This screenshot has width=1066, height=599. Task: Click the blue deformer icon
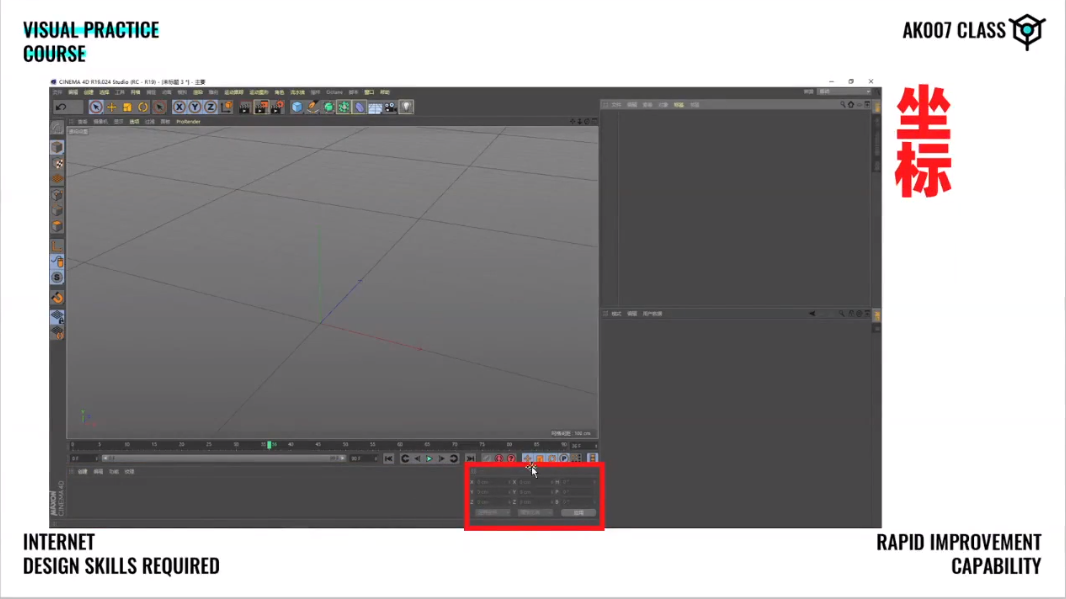click(360, 107)
